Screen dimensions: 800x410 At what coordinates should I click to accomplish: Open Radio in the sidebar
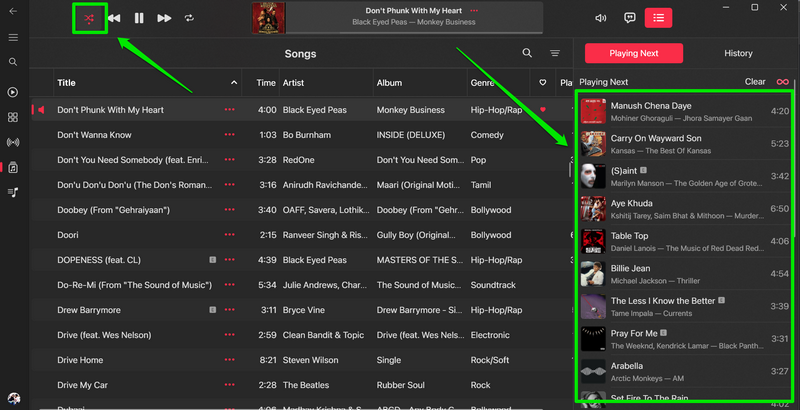(x=13, y=142)
